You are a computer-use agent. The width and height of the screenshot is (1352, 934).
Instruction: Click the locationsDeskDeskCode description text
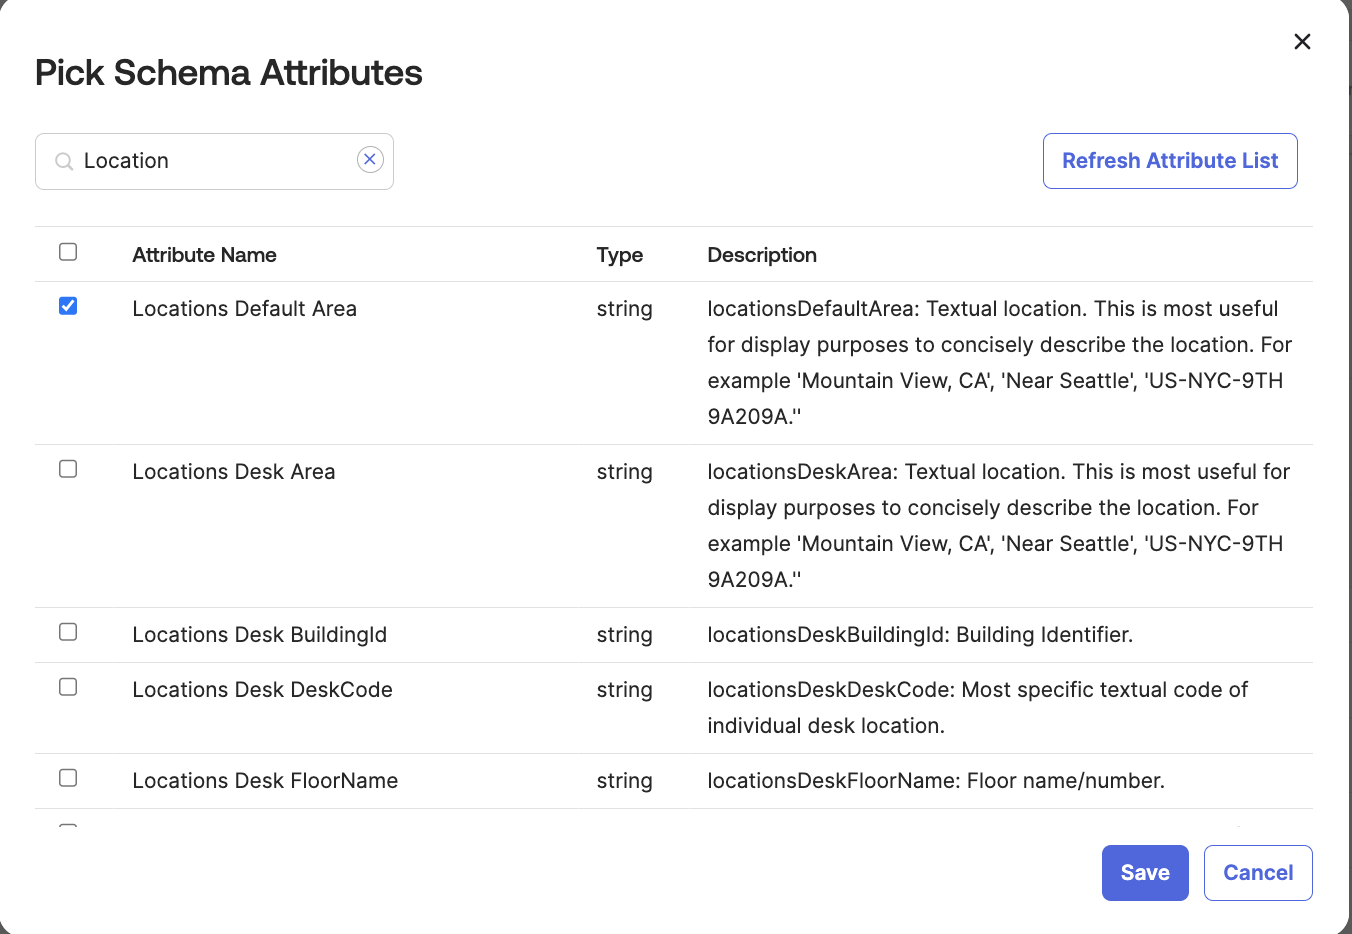click(977, 708)
